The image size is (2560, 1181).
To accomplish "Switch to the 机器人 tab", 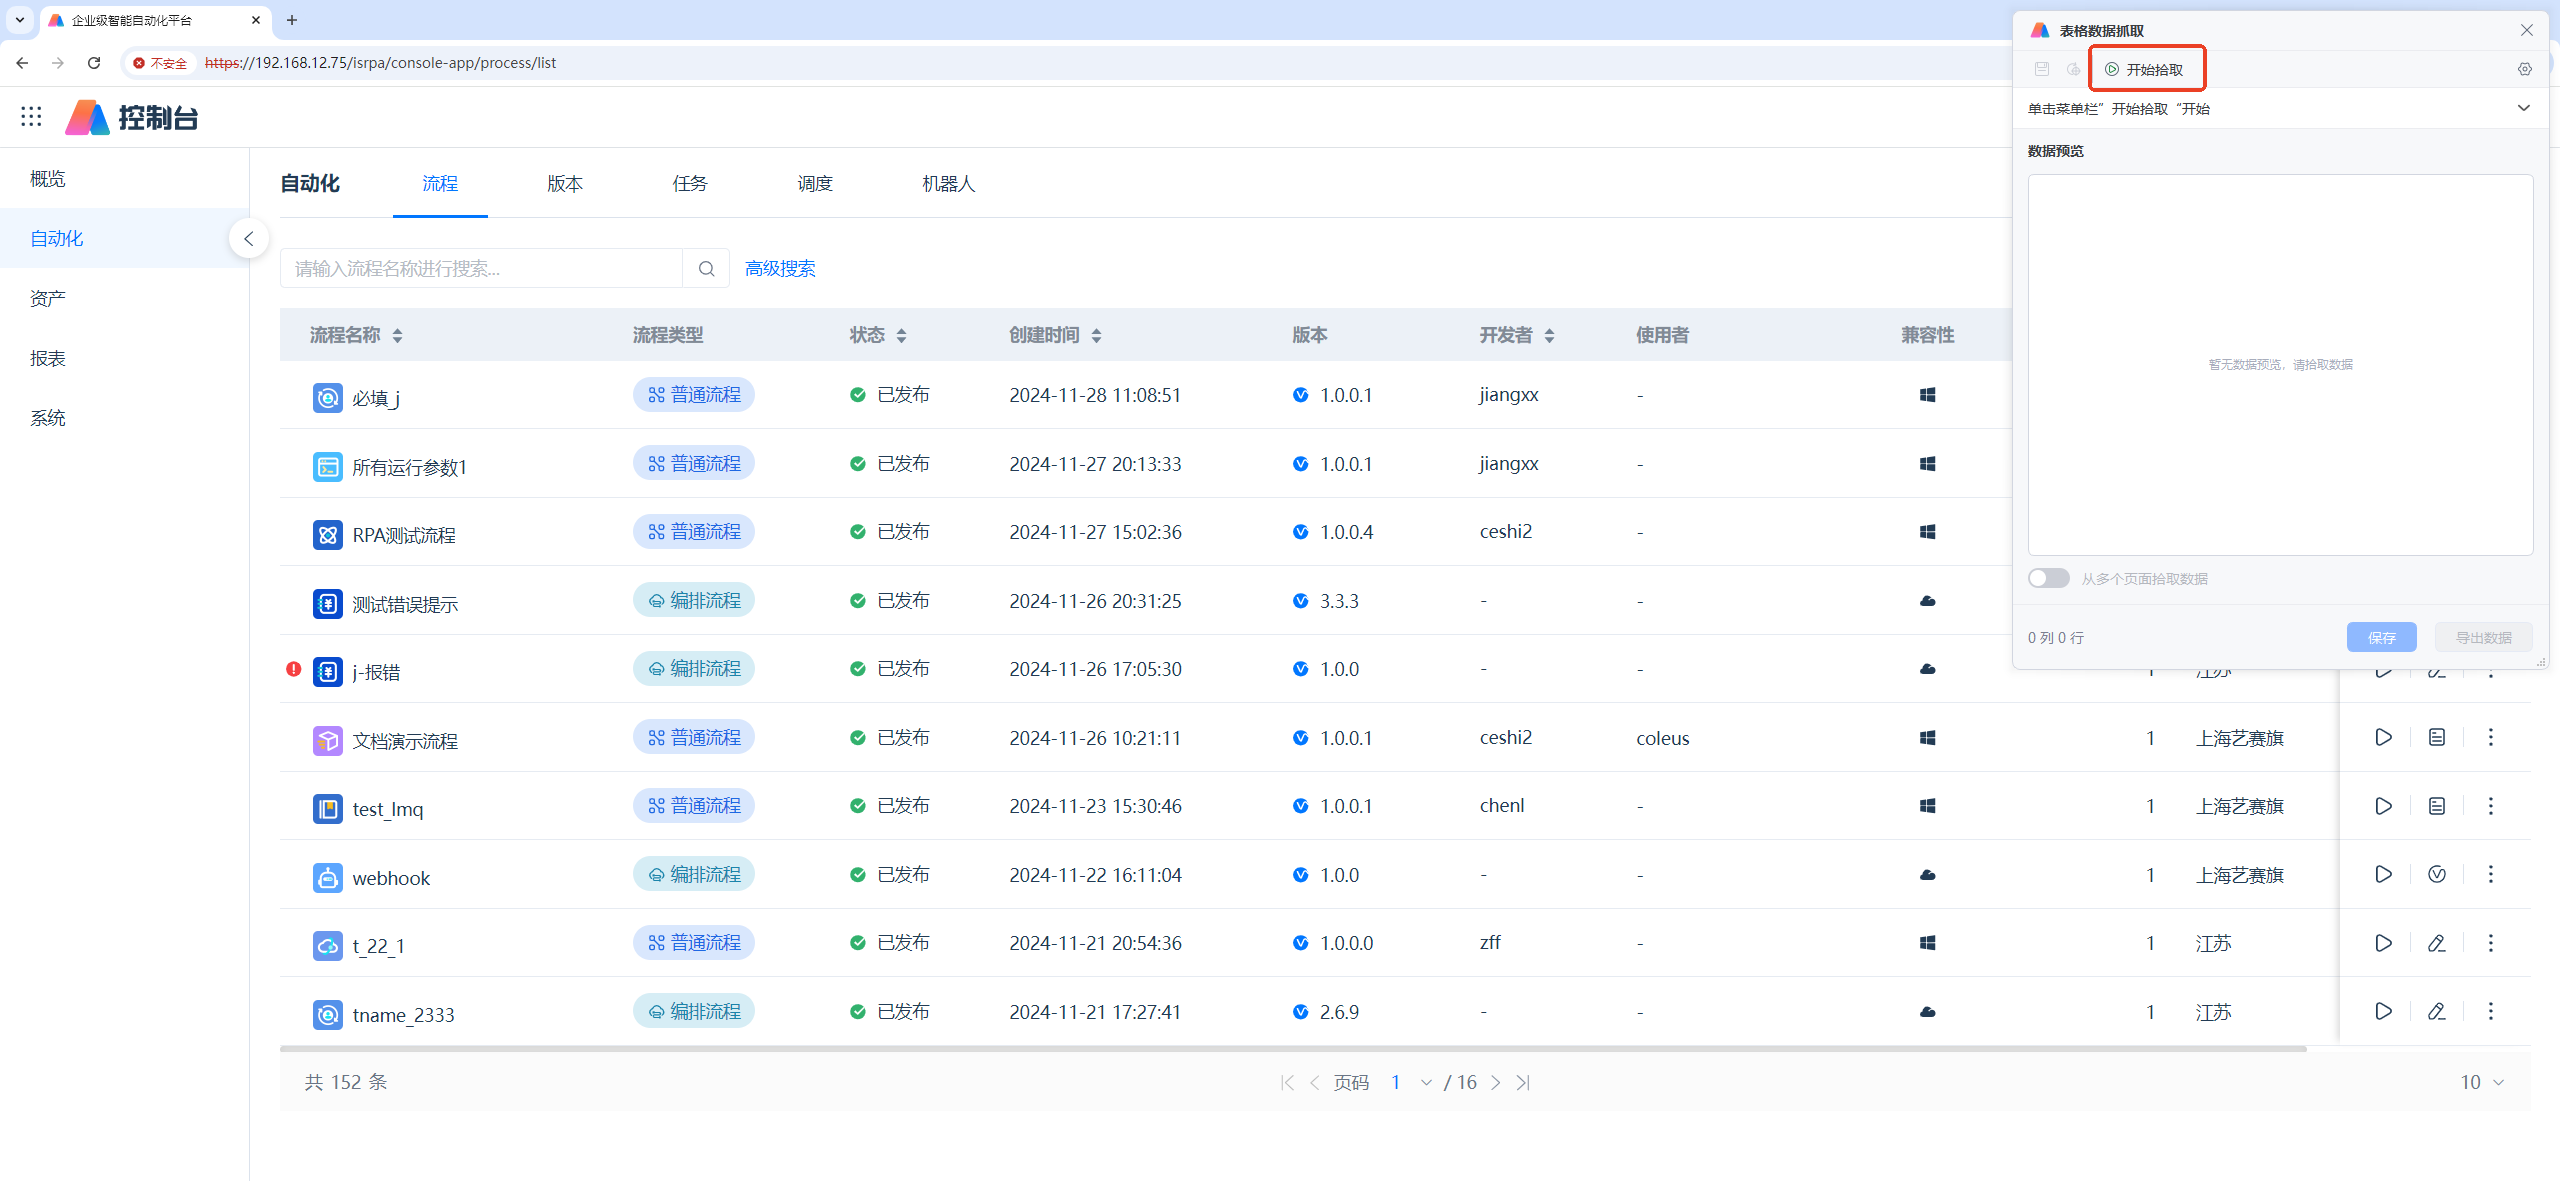I will 948,184.
